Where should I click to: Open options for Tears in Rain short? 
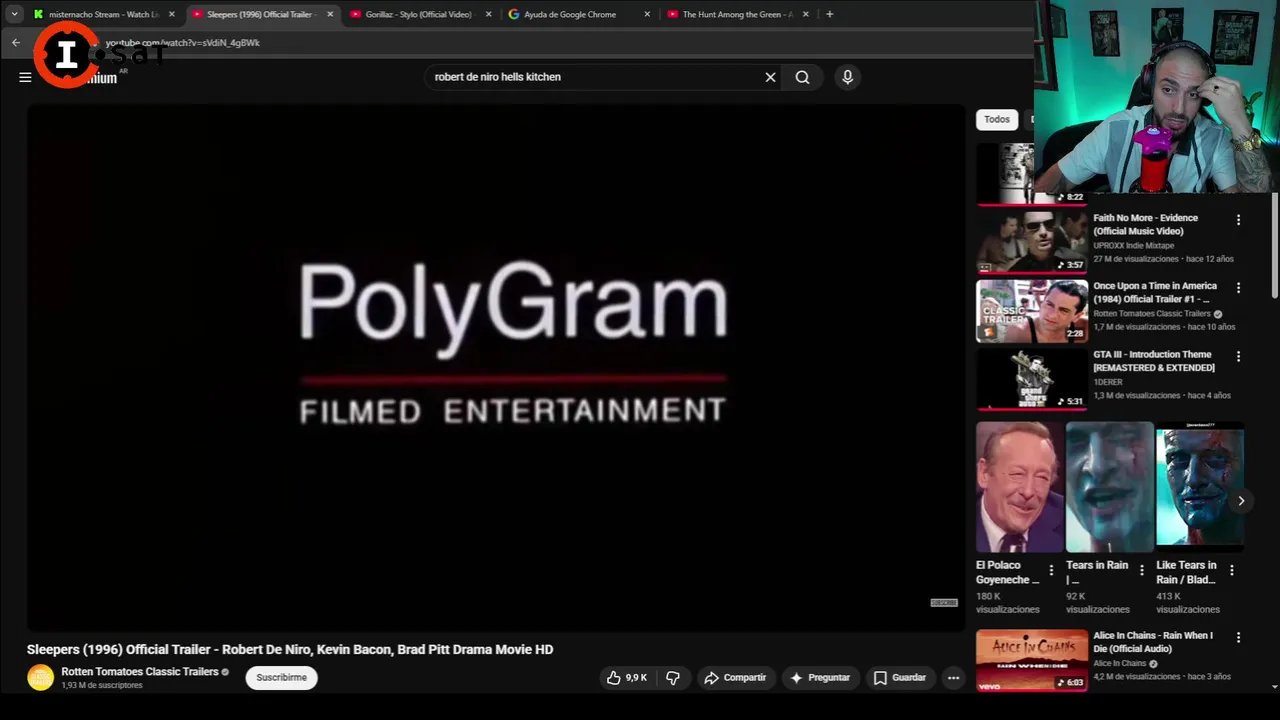point(1142,570)
